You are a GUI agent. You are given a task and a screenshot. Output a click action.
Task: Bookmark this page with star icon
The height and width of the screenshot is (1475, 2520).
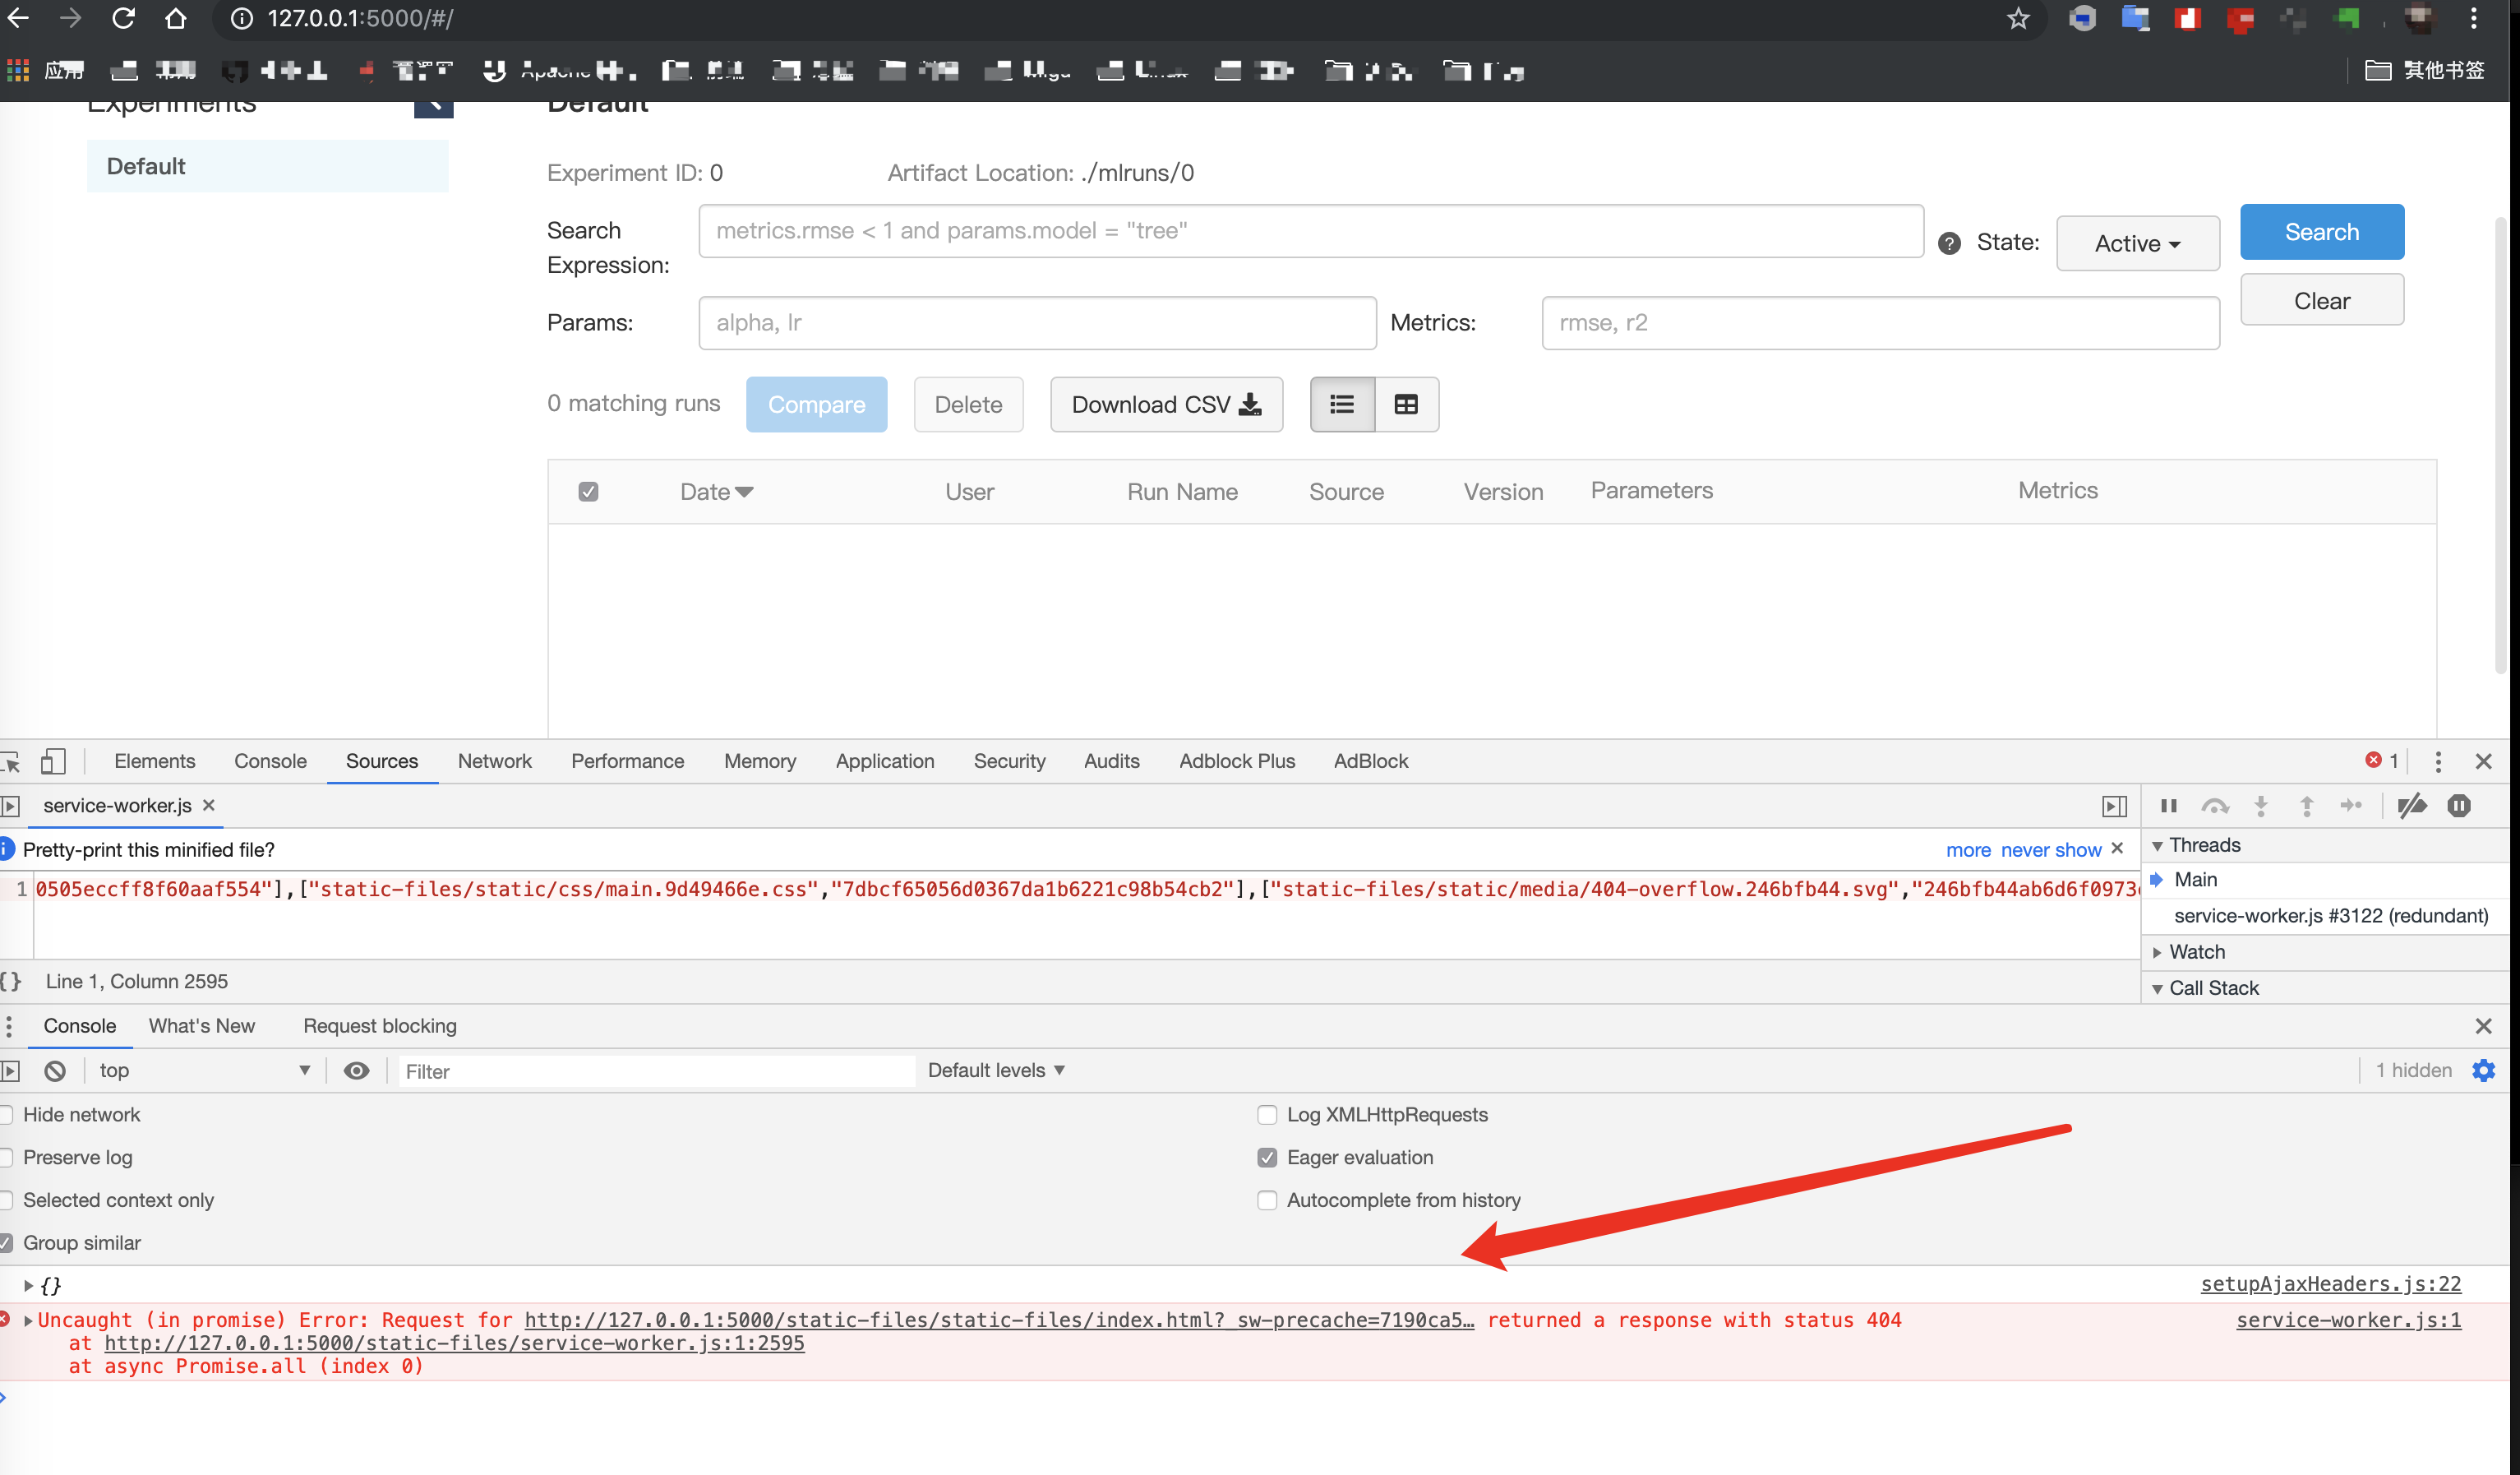pos(2018,18)
